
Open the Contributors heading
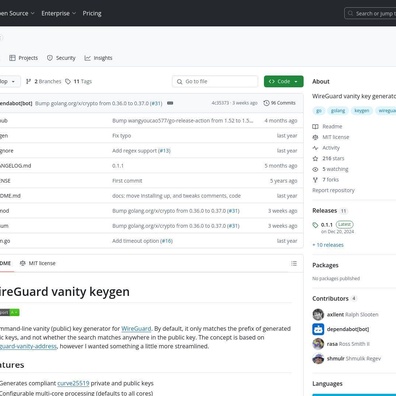pos(330,299)
